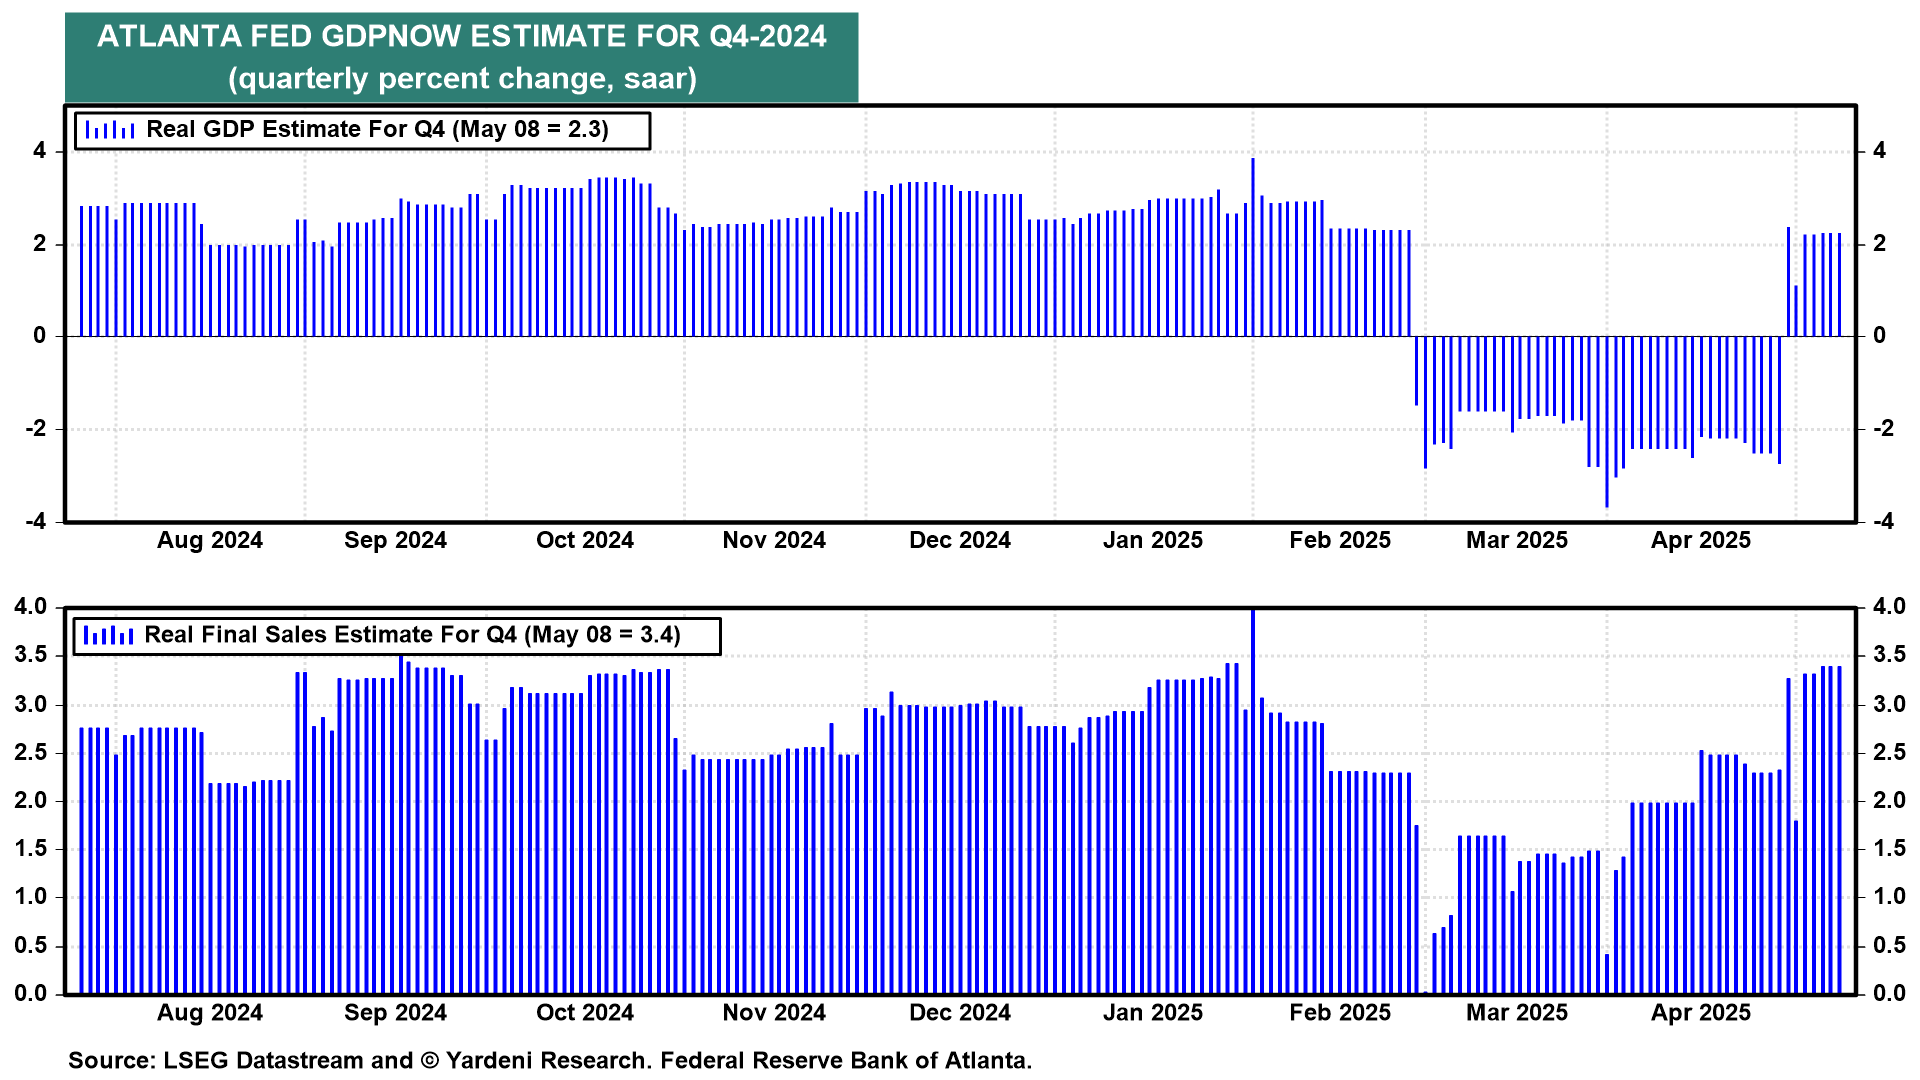
Task: Click the chart title banner
Action: click(x=461, y=57)
